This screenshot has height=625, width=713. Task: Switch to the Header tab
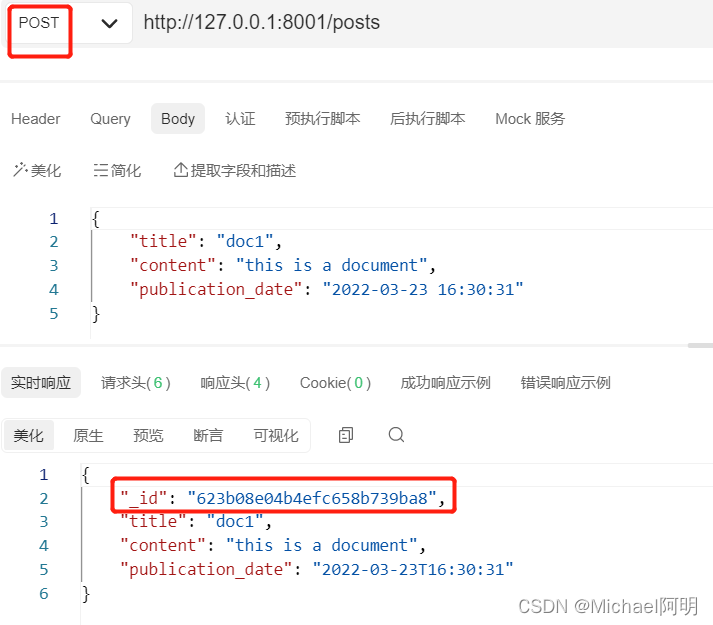coord(35,119)
